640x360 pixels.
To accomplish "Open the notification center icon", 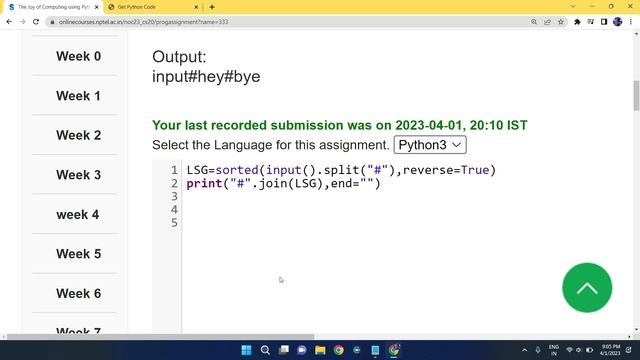I will [629, 350].
